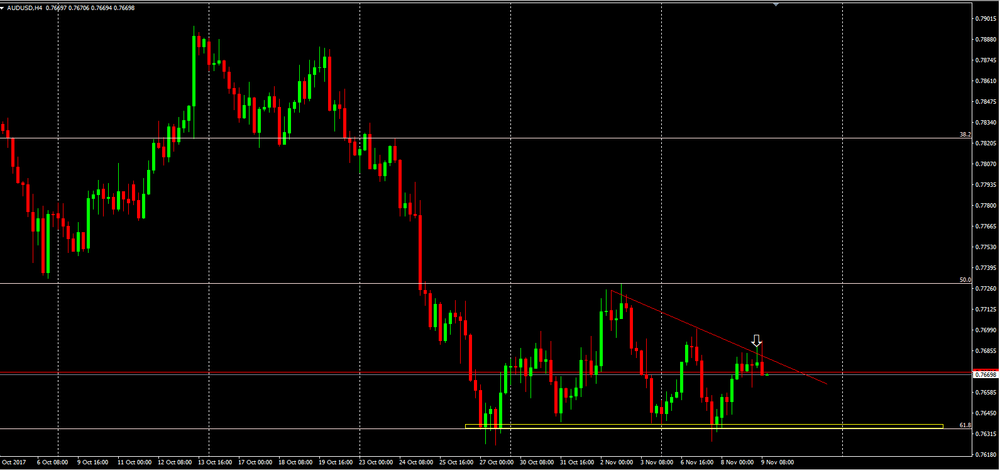This screenshot has width=1000, height=470.
Task: Click the 0.78610 price scale value
Action: pos(987,81)
